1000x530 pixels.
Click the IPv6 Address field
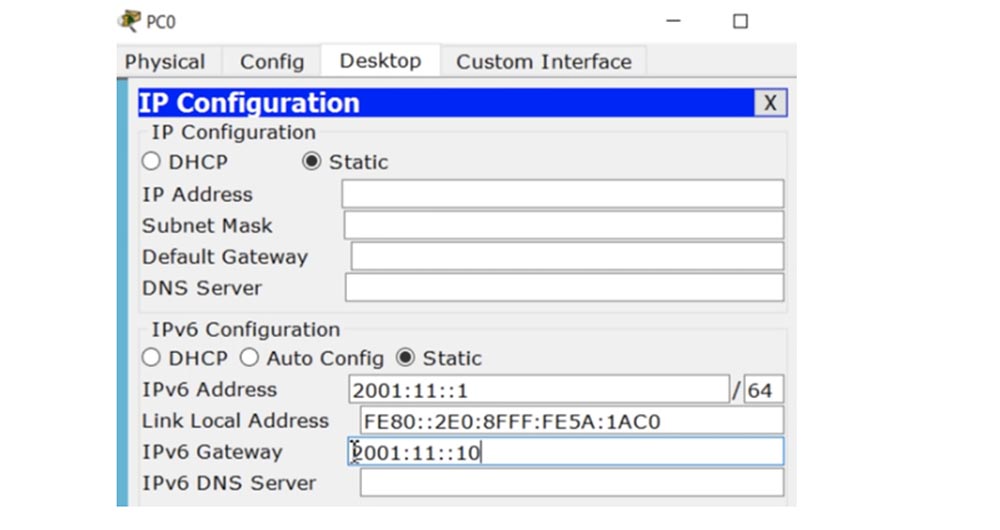pyautogui.click(x=538, y=390)
